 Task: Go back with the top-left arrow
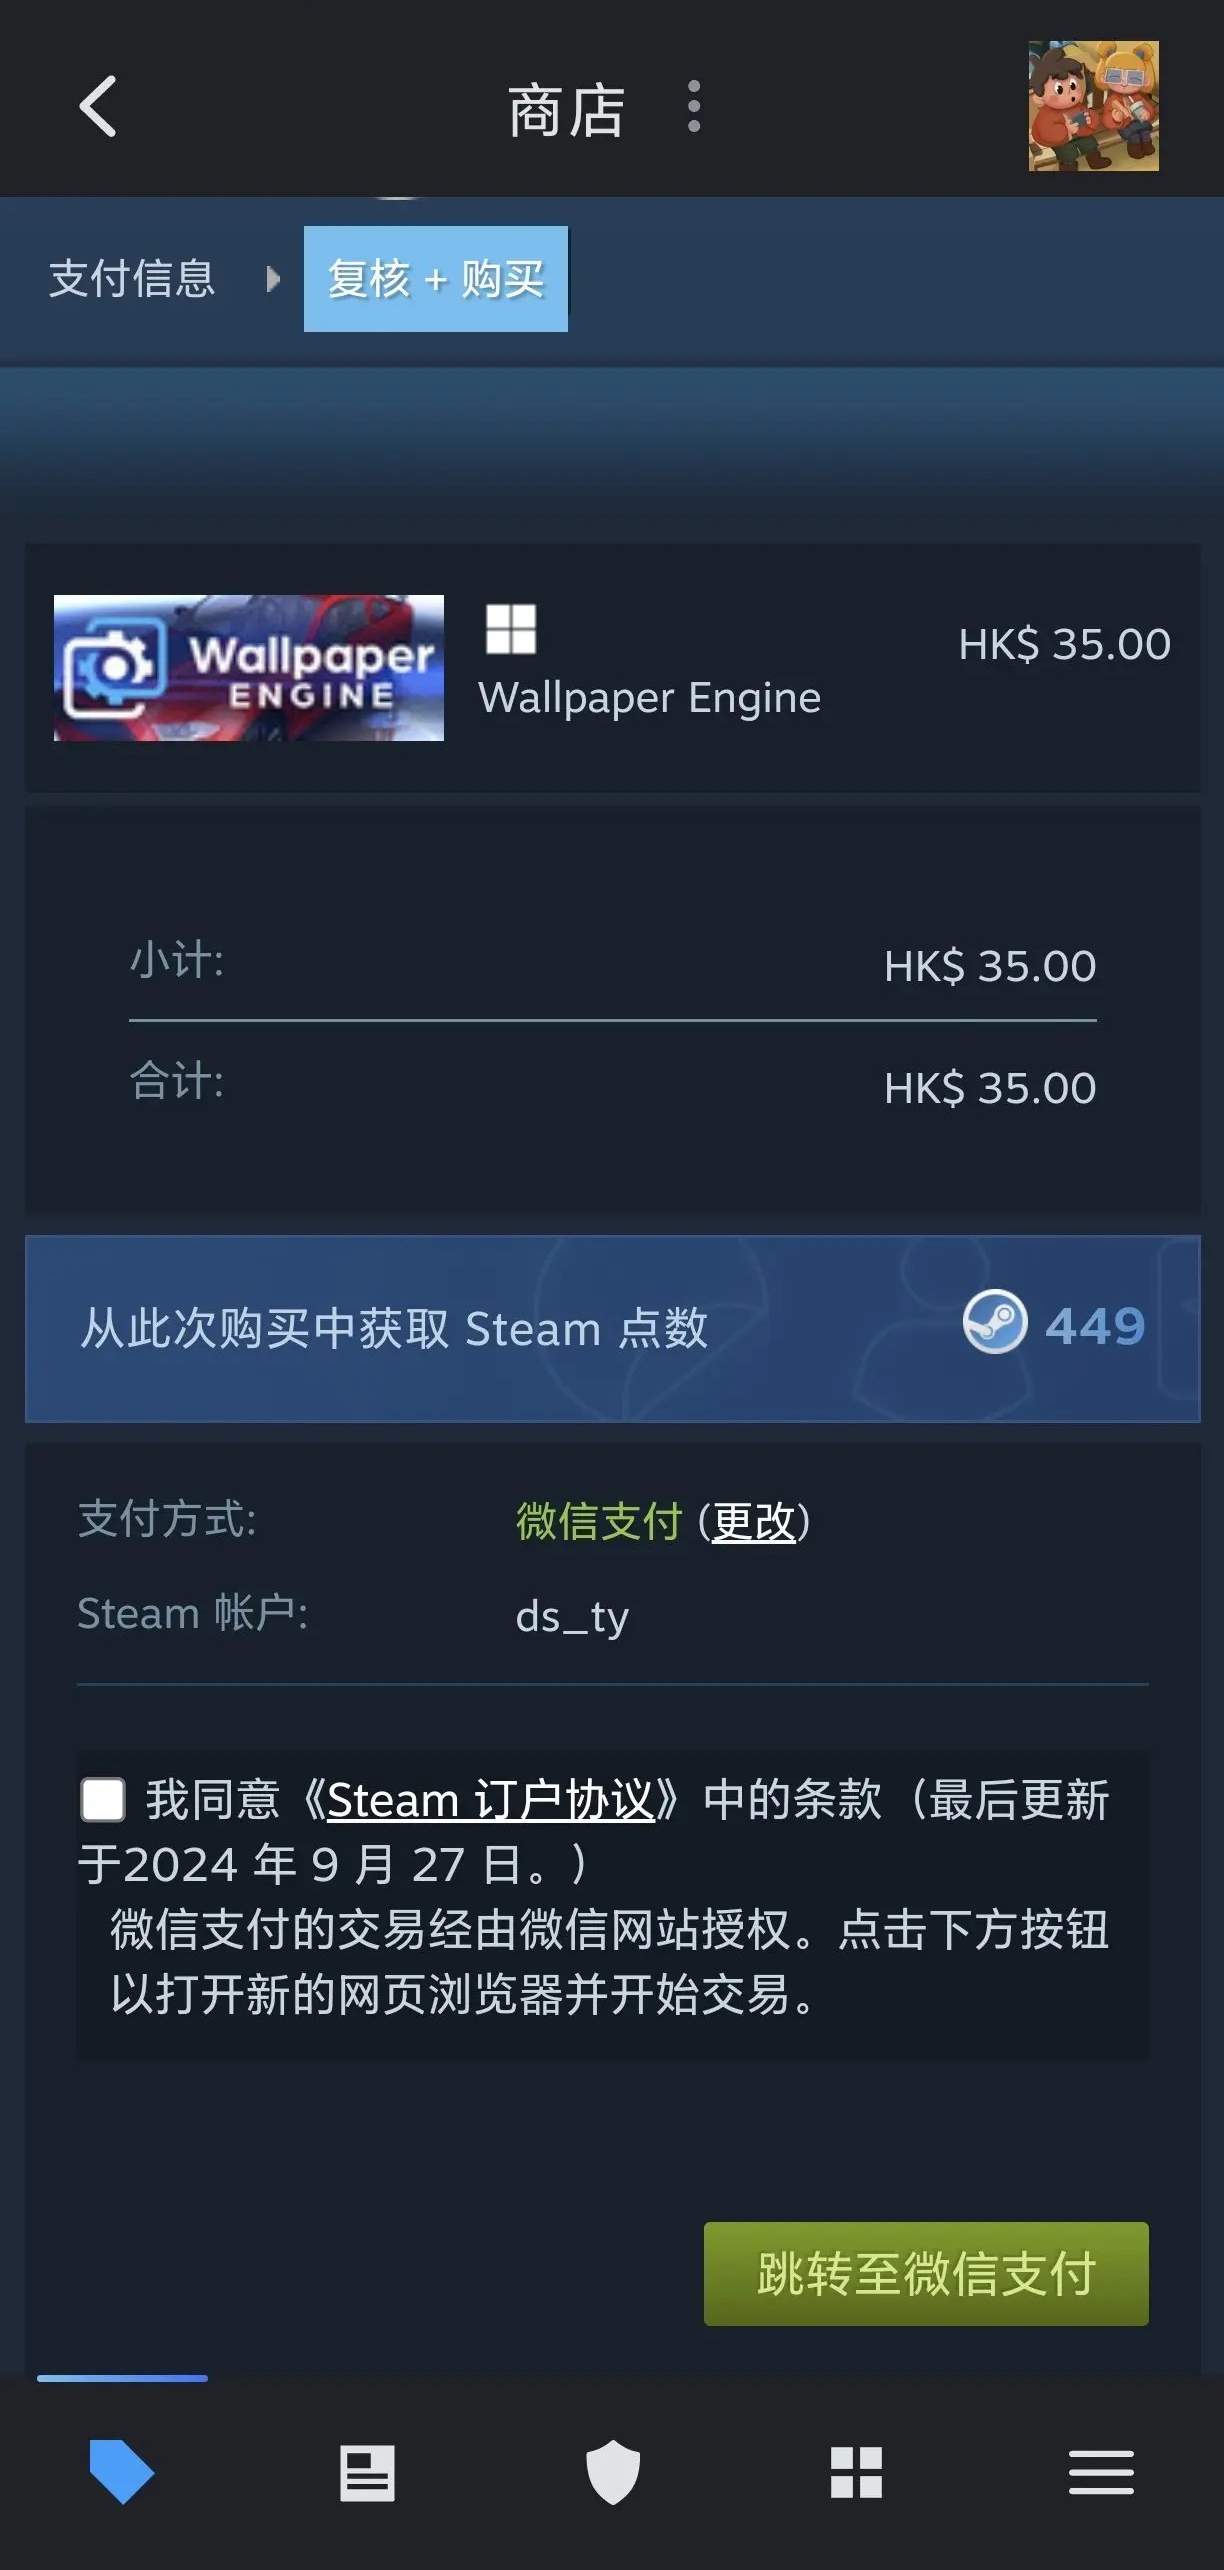click(x=98, y=106)
